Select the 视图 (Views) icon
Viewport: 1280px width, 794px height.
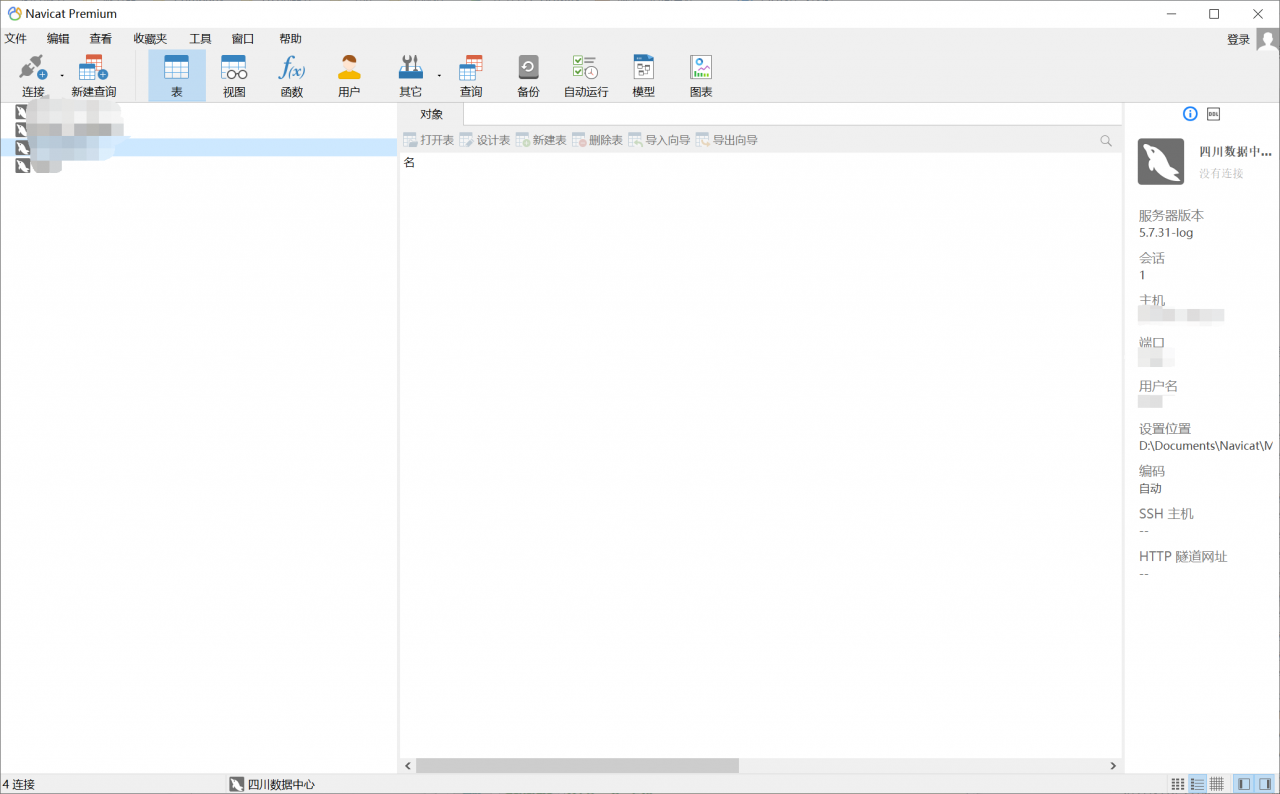point(233,74)
